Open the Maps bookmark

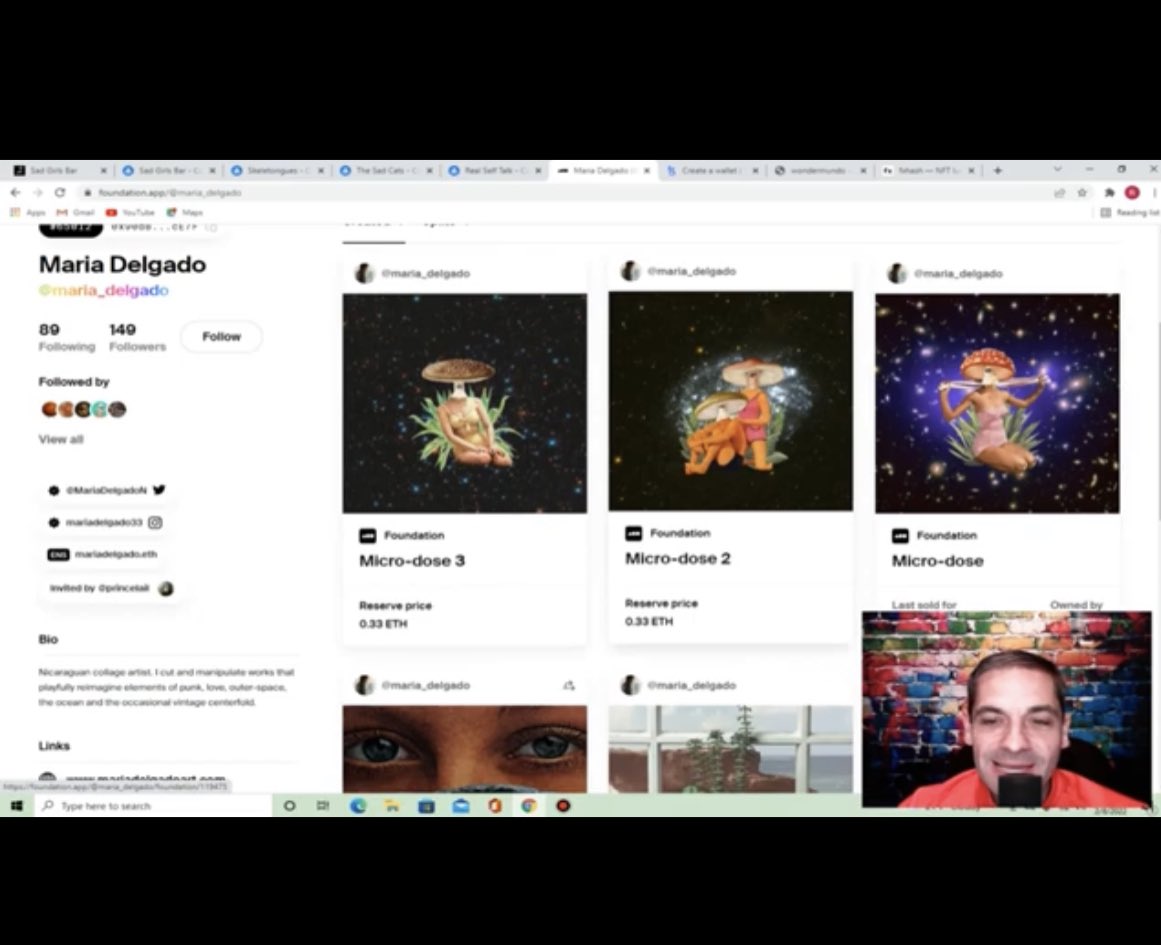(184, 213)
